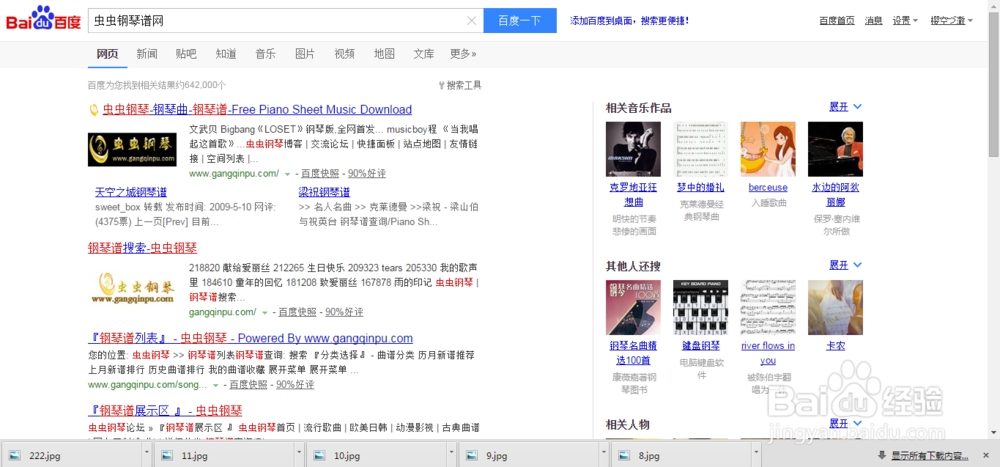Expand arrow beside www.gangqinpu.com/song... URL
The image size is (1000, 467).
(216, 385)
